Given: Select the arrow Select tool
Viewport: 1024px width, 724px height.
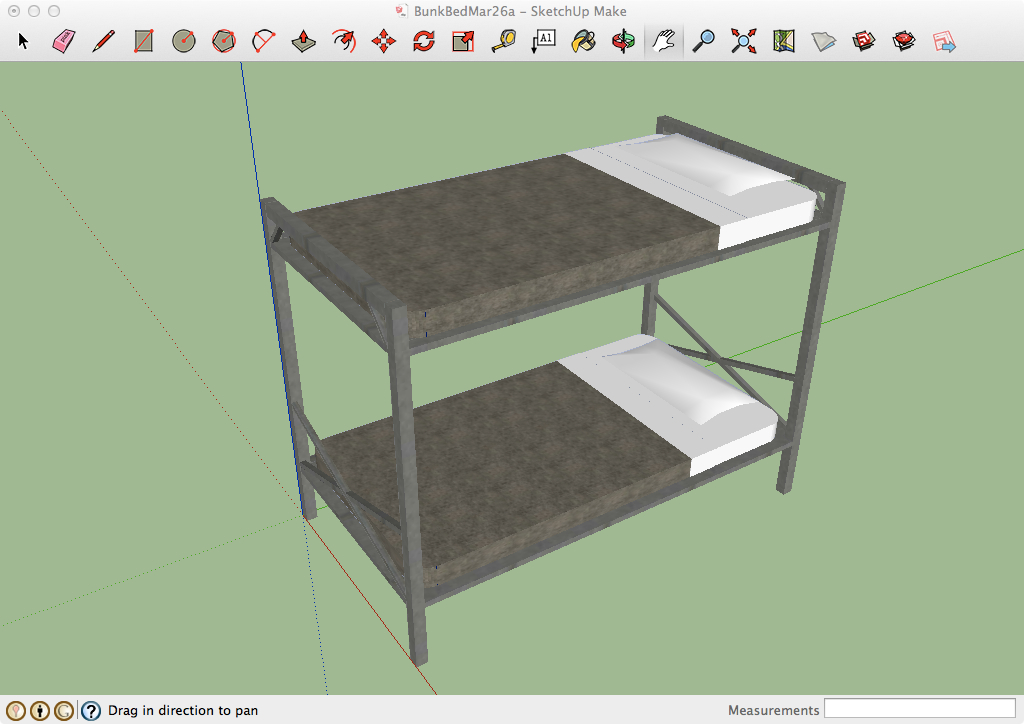Looking at the screenshot, I should pyautogui.click(x=24, y=41).
